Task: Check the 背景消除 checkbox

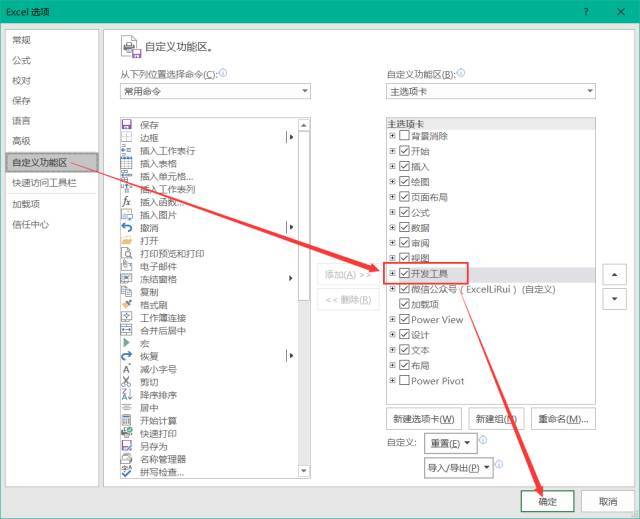Action: click(404, 135)
